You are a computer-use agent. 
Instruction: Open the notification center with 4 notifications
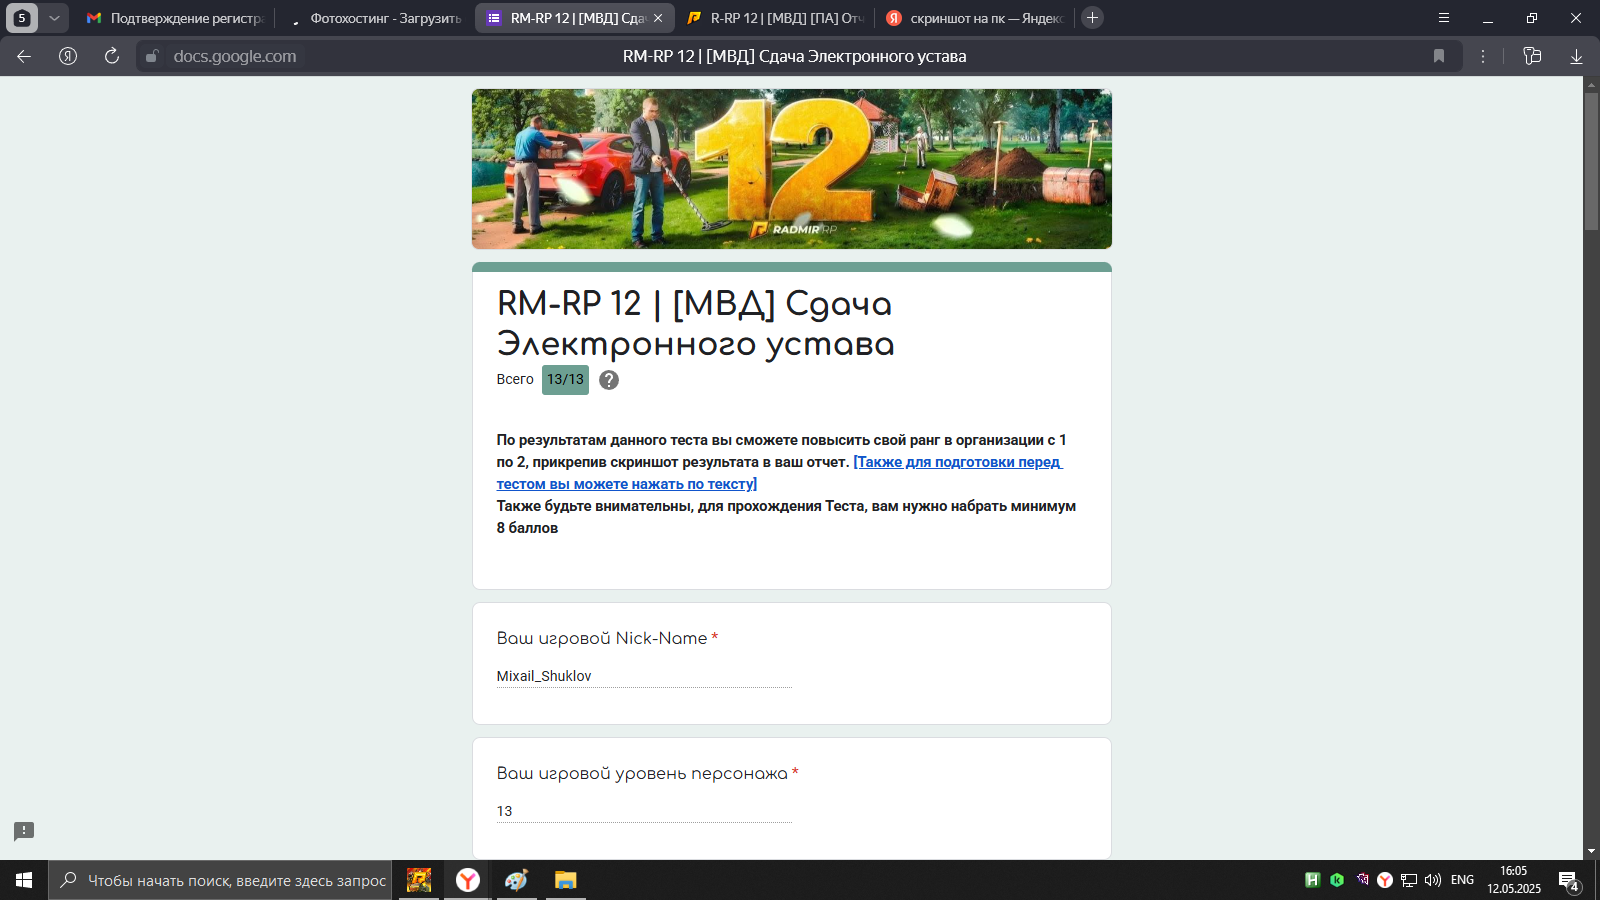click(x=1569, y=881)
